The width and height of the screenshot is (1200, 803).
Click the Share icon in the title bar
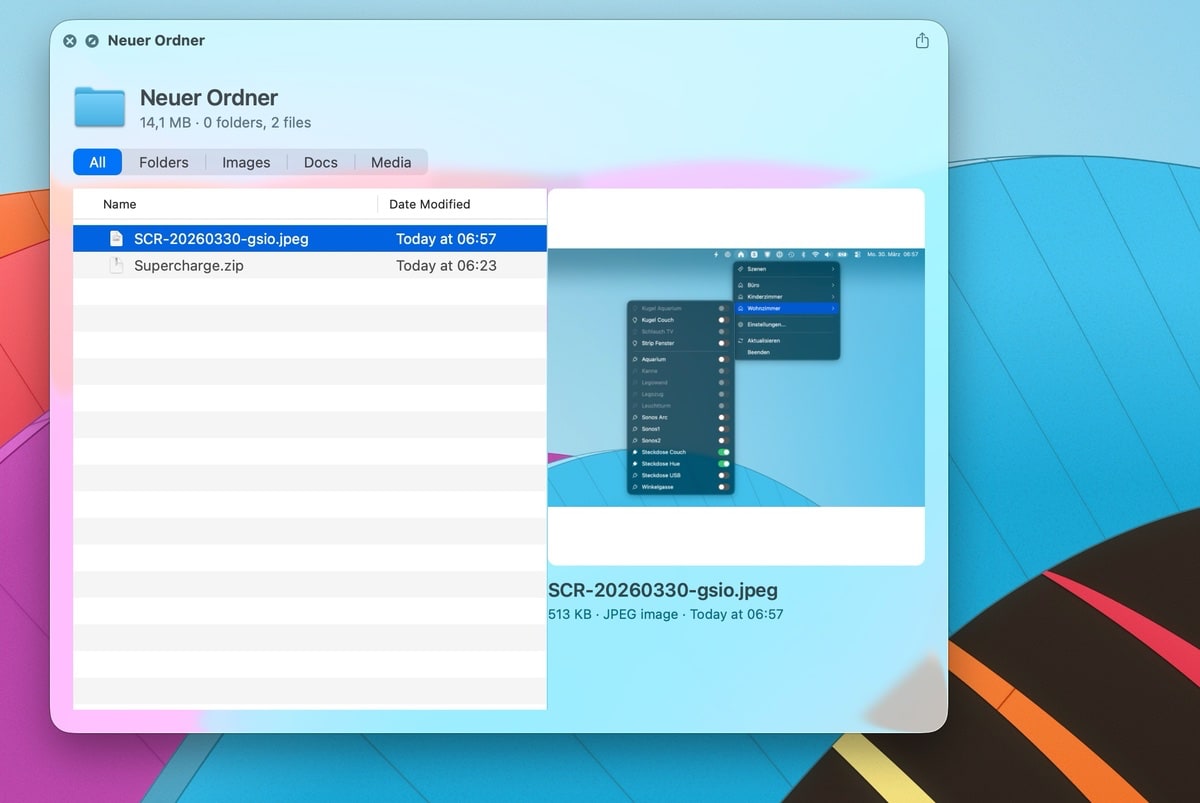coord(921,41)
